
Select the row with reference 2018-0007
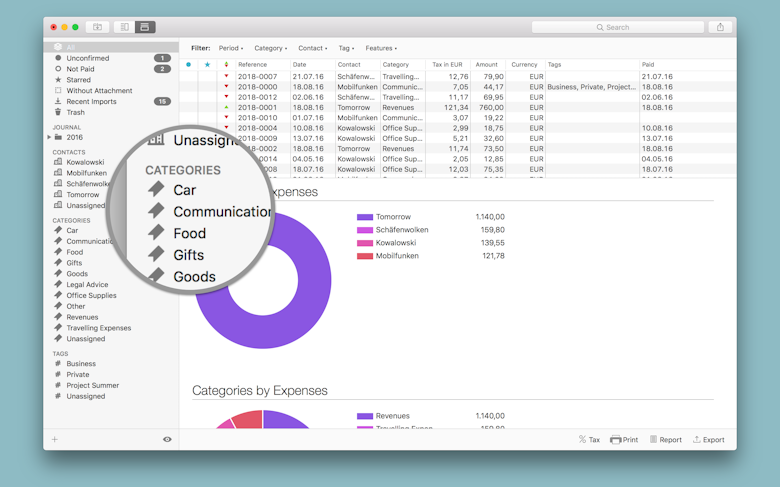click(458, 77)
